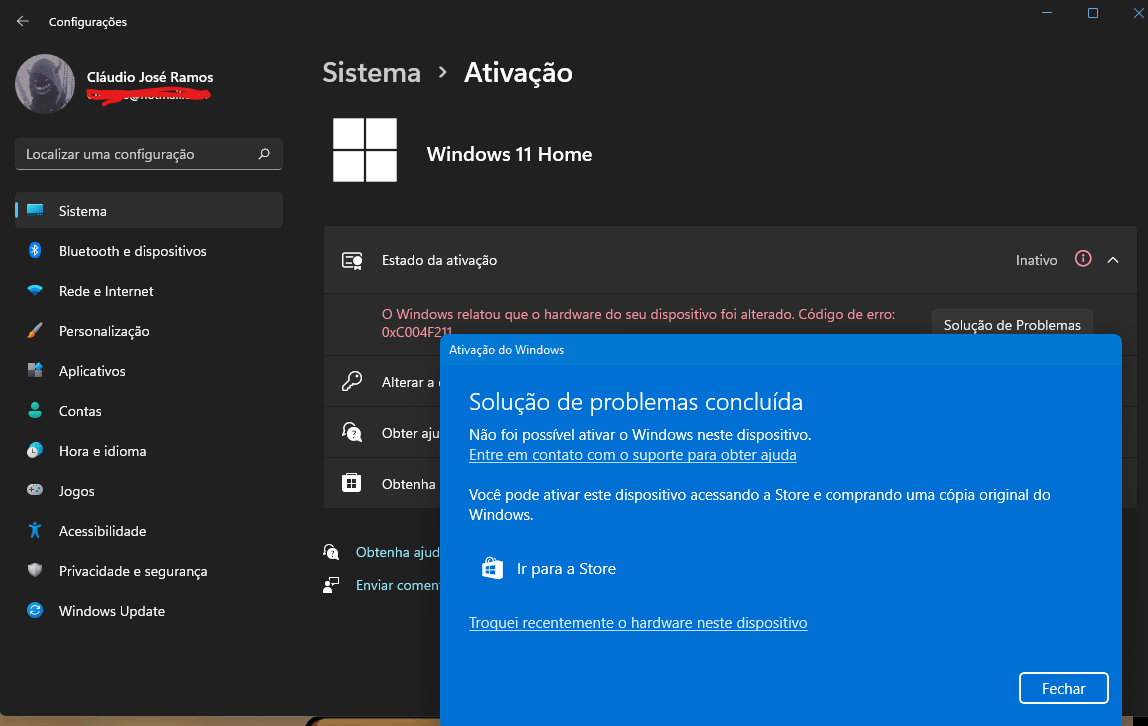Click Troquei recentemente o hardware link
Screen dimensions: 1148x726
[638, 623]
